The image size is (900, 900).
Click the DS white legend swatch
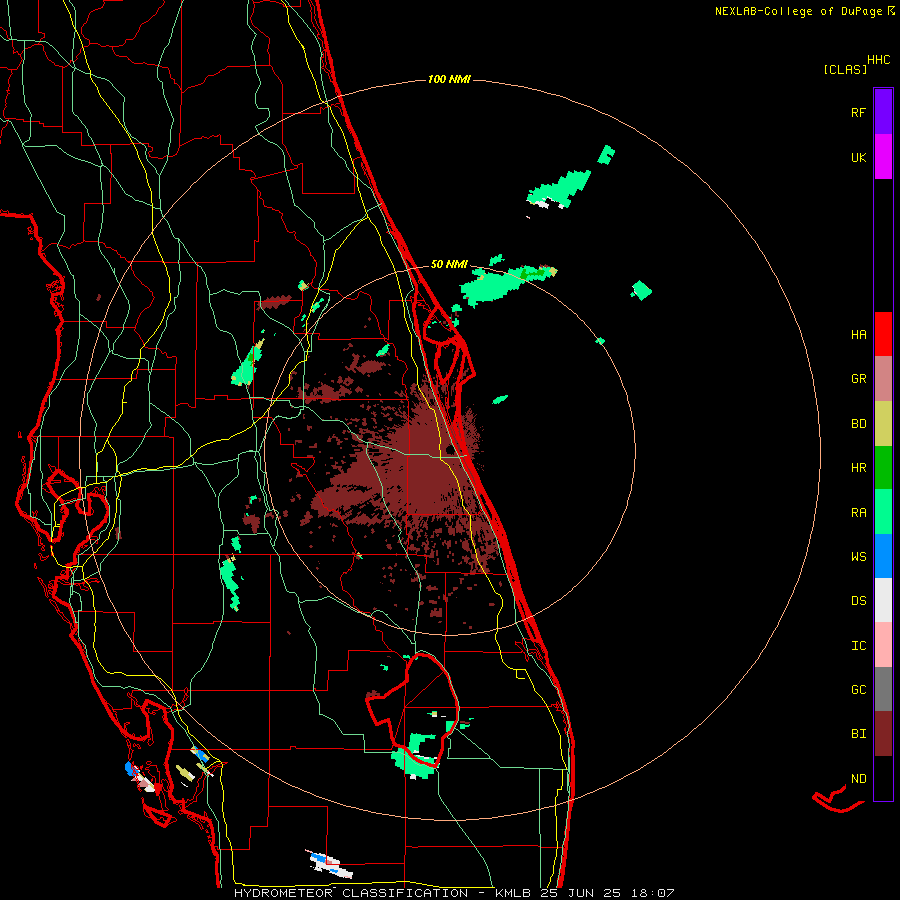coord(883,600)
